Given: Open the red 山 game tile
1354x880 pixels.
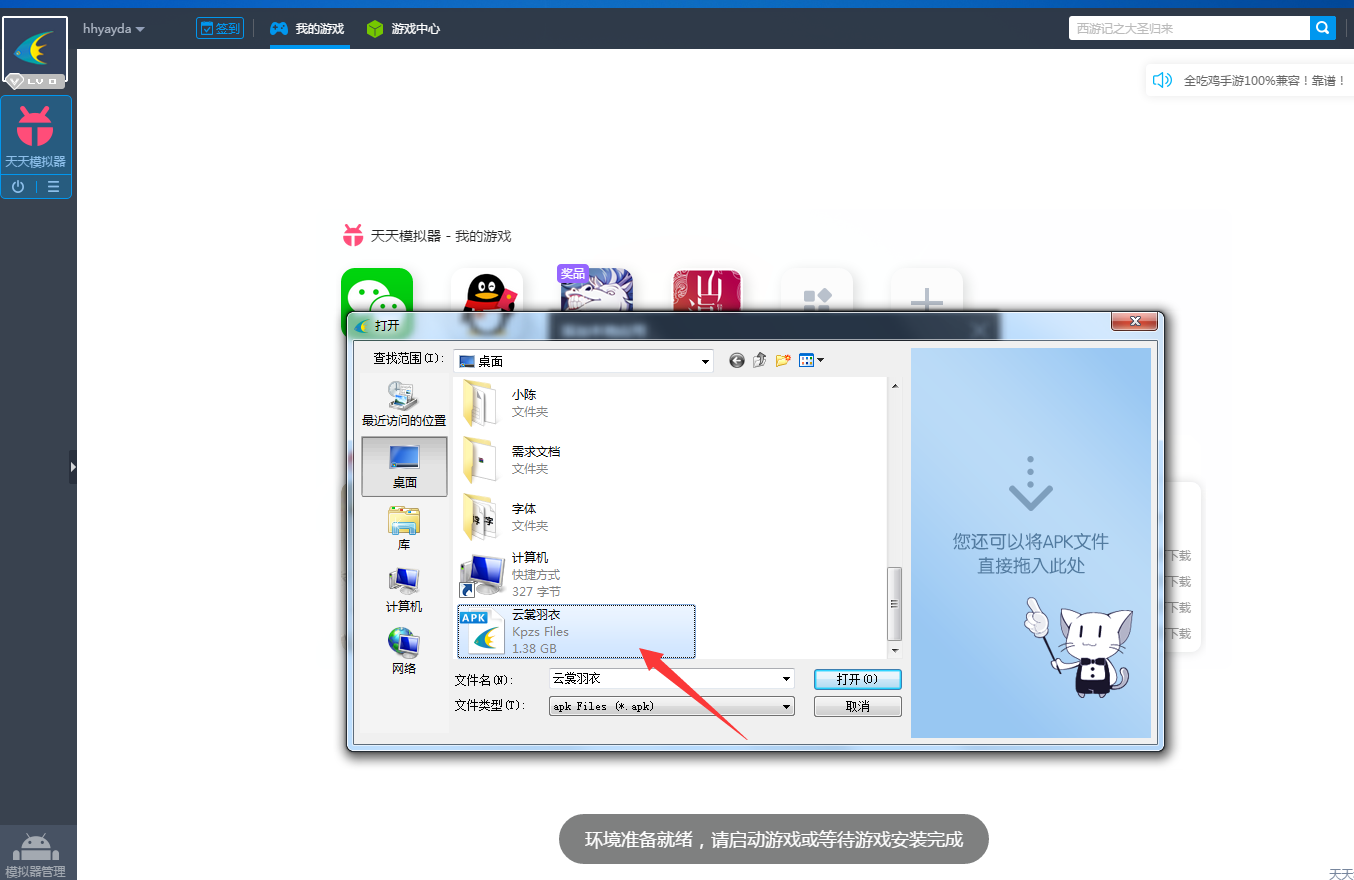Looking at the screenshot, I should 707,290.
